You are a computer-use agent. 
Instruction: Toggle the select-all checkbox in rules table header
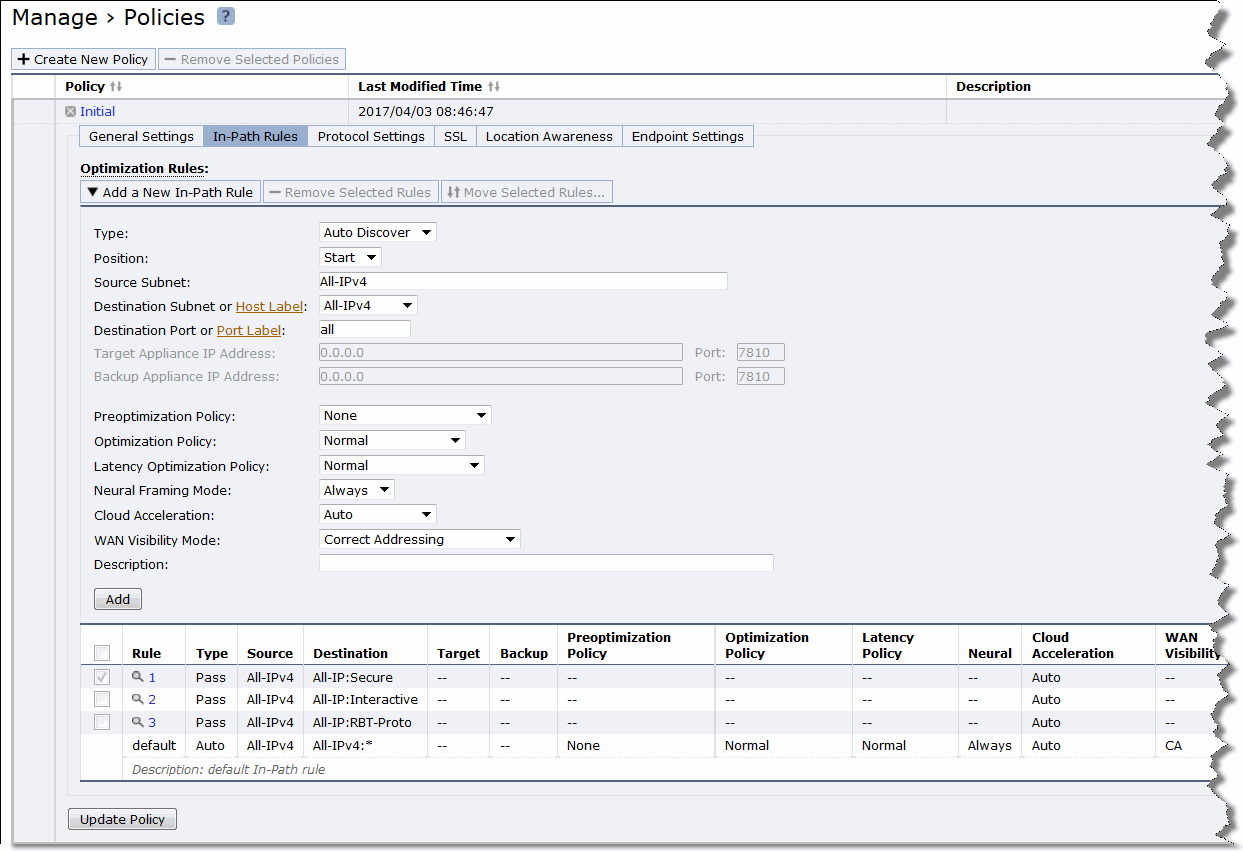[101, 653]
